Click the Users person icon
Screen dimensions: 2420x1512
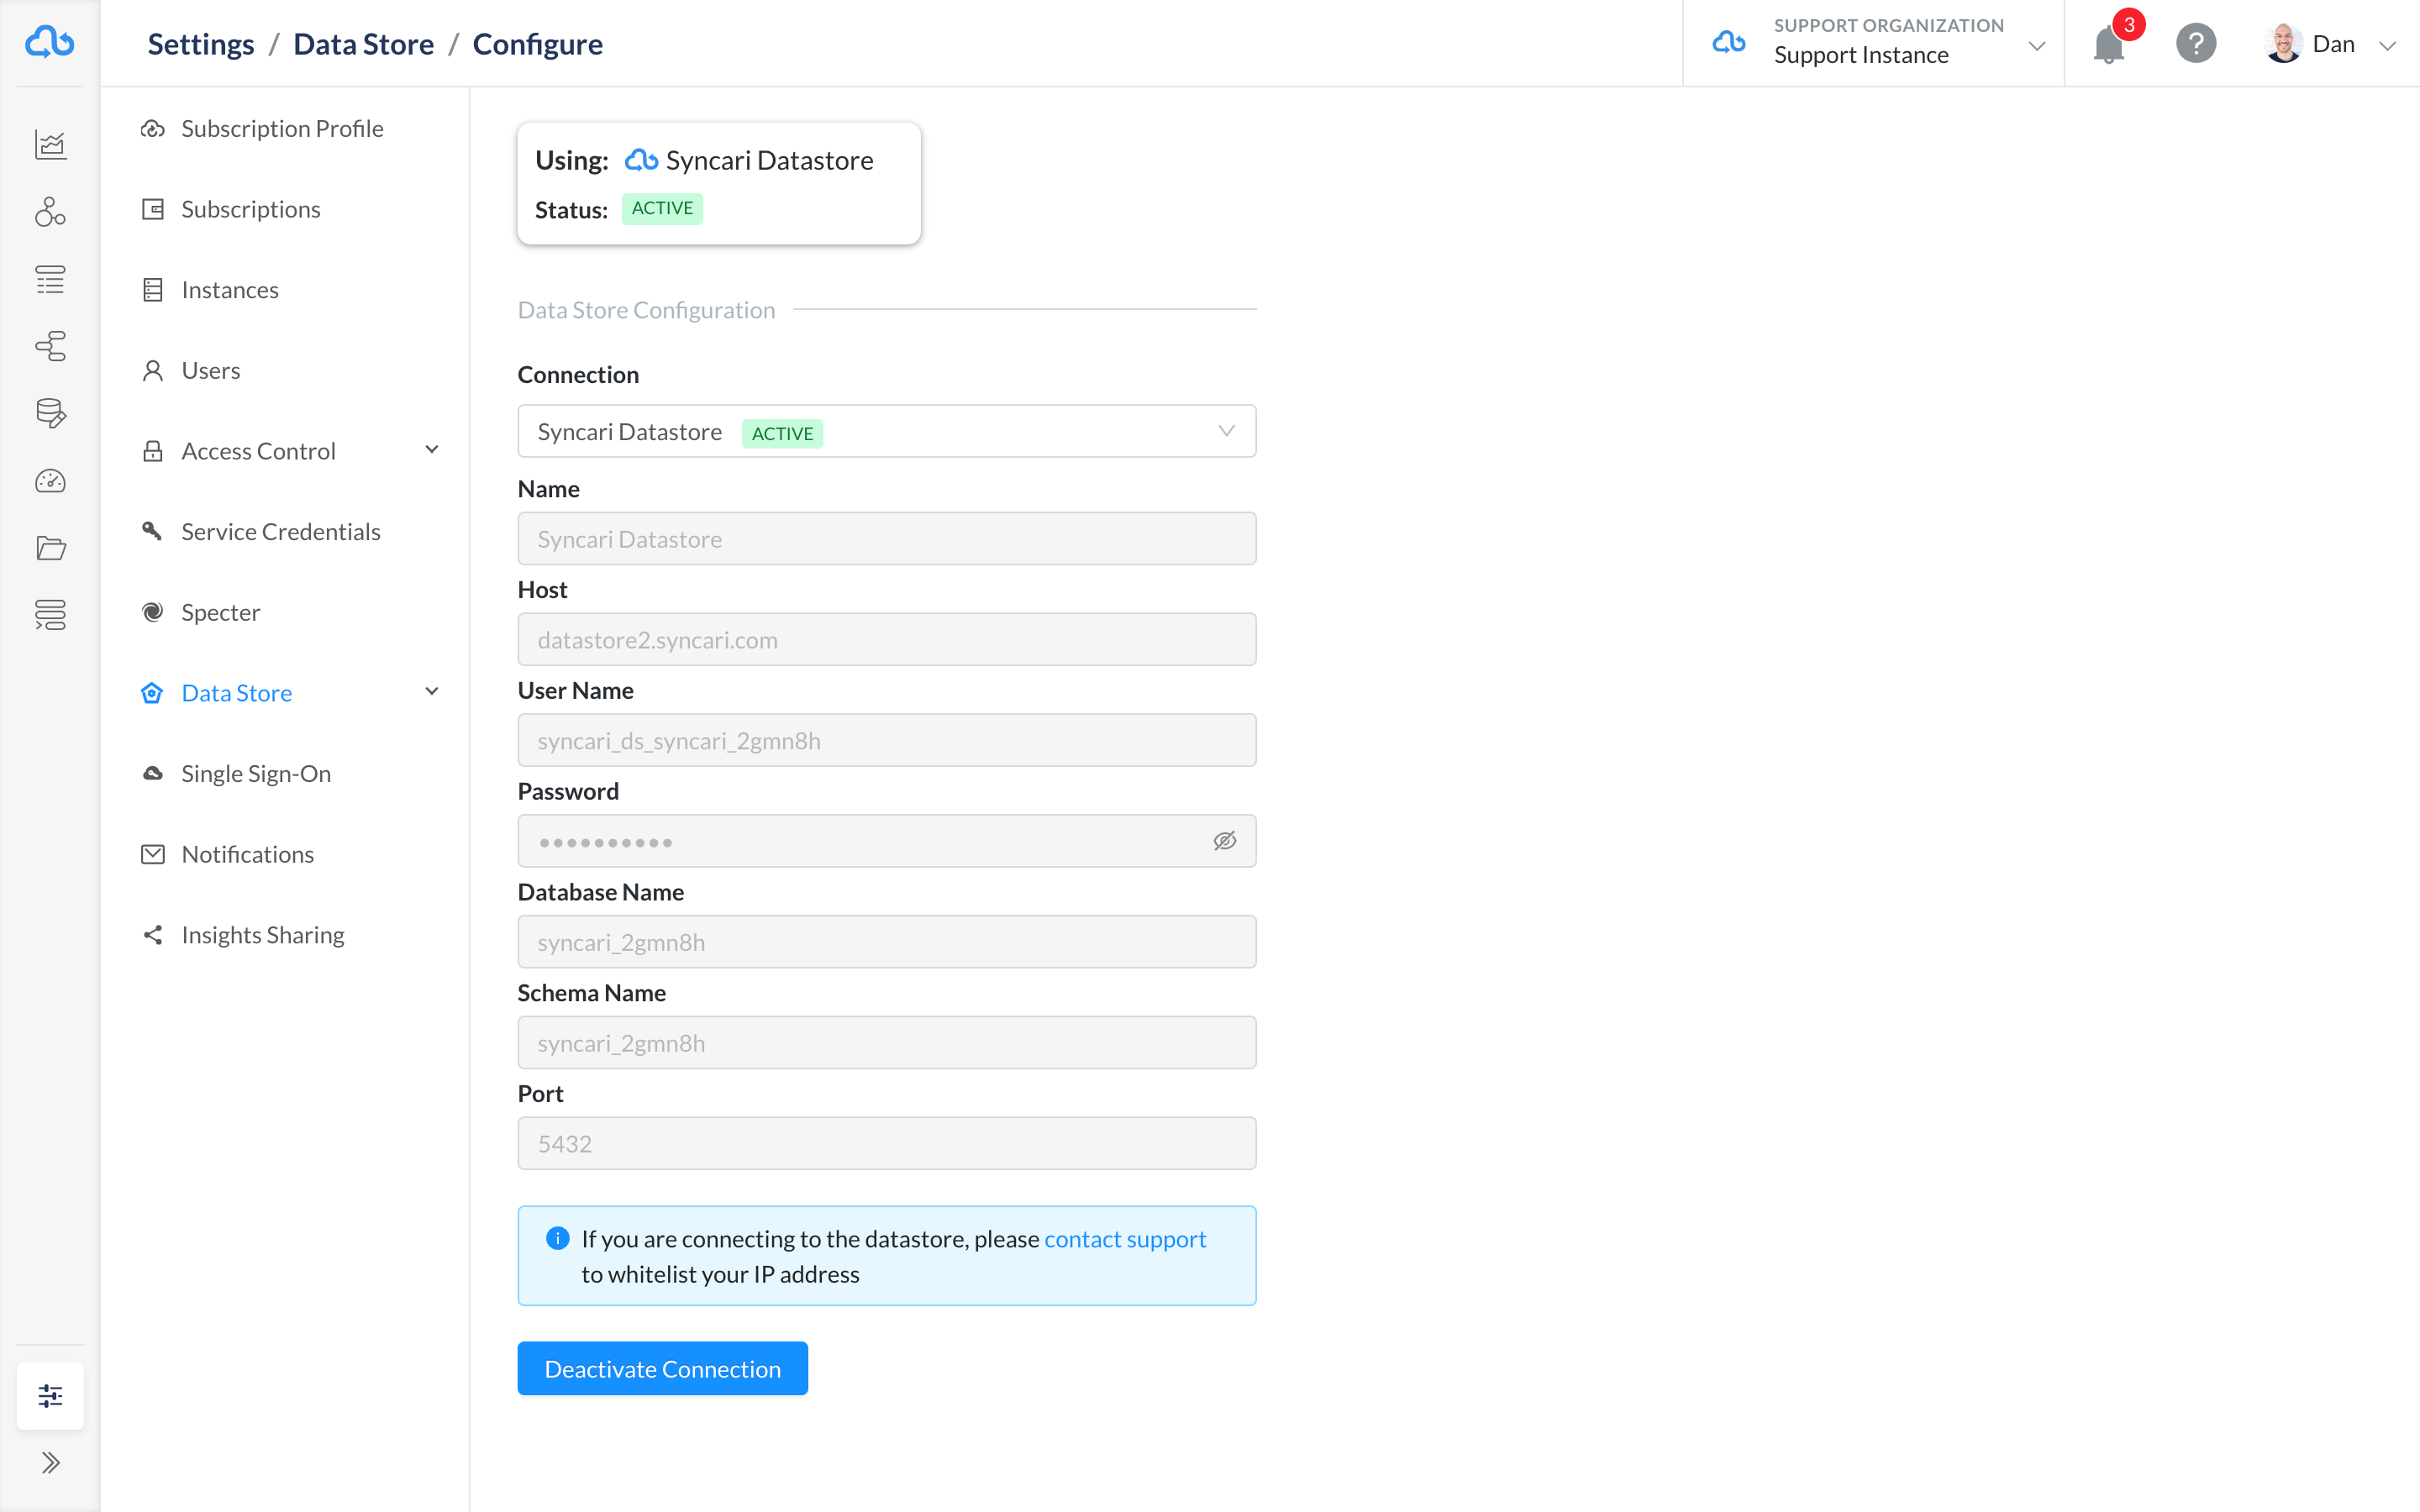point(152,371)
